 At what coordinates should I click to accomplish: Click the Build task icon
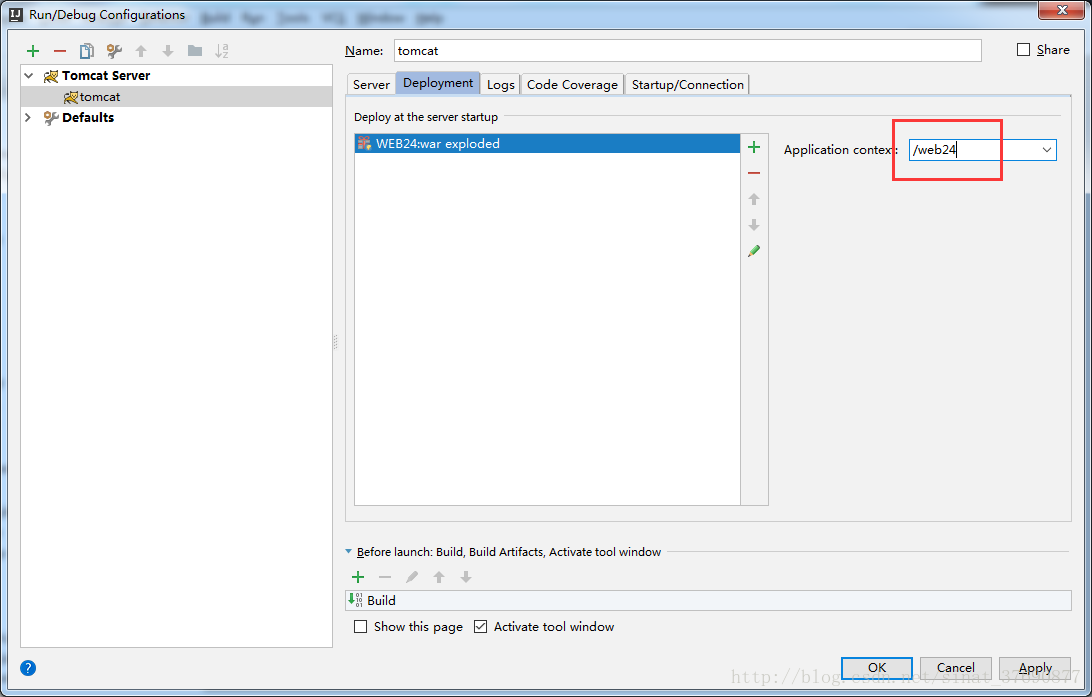(x=356, y=600)
